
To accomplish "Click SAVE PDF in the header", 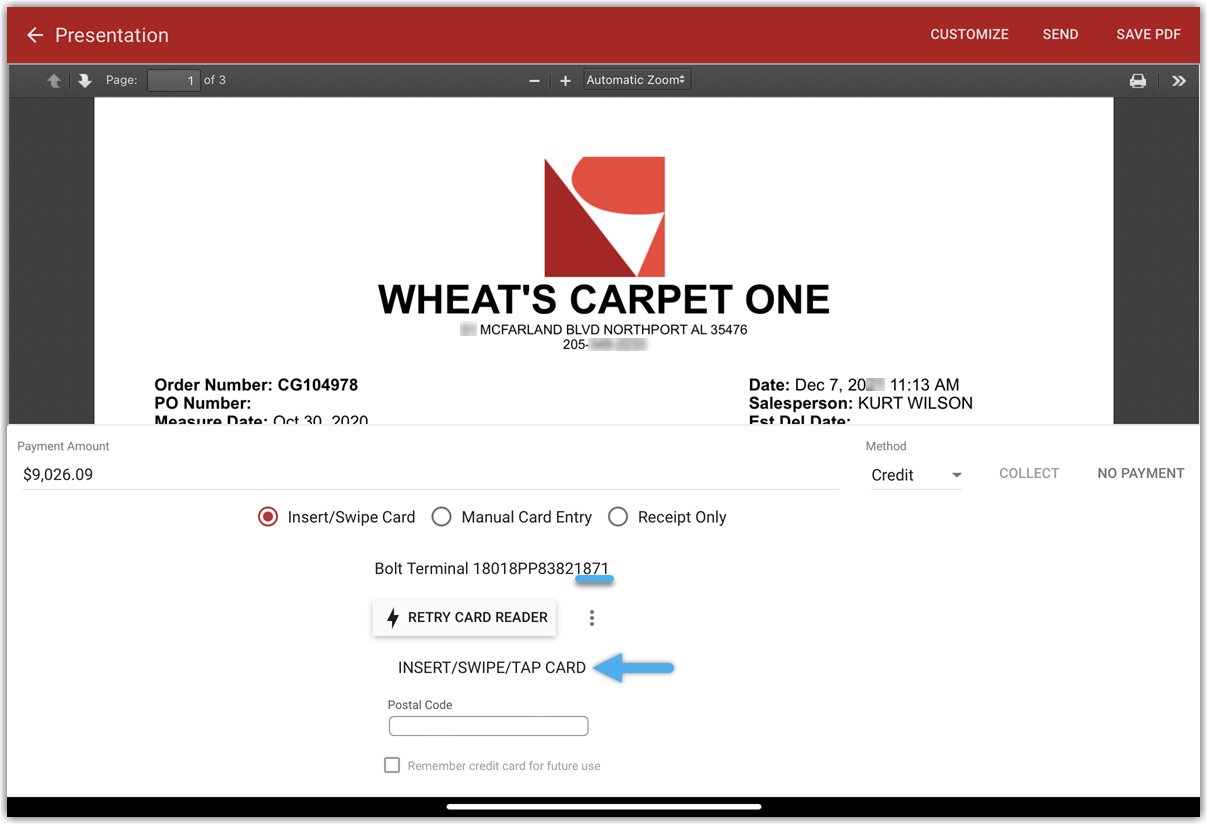I will pos(1148,34).
